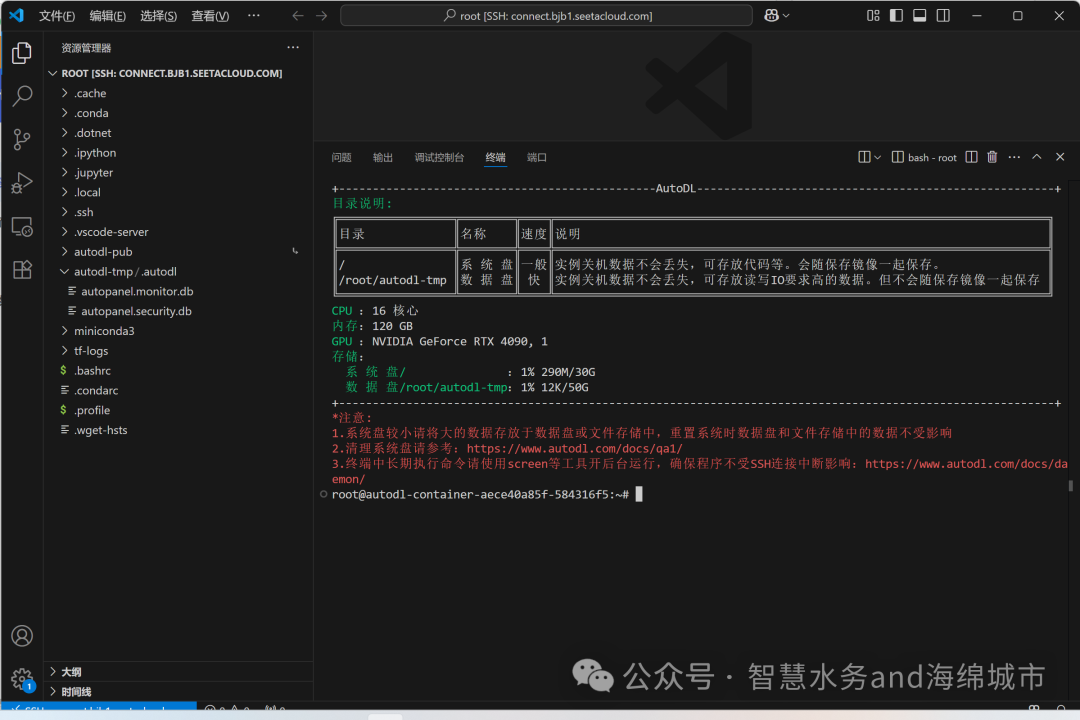1080x720 pixels.
Task: Expand the .ssh folder
Action: tap(178, 212)
